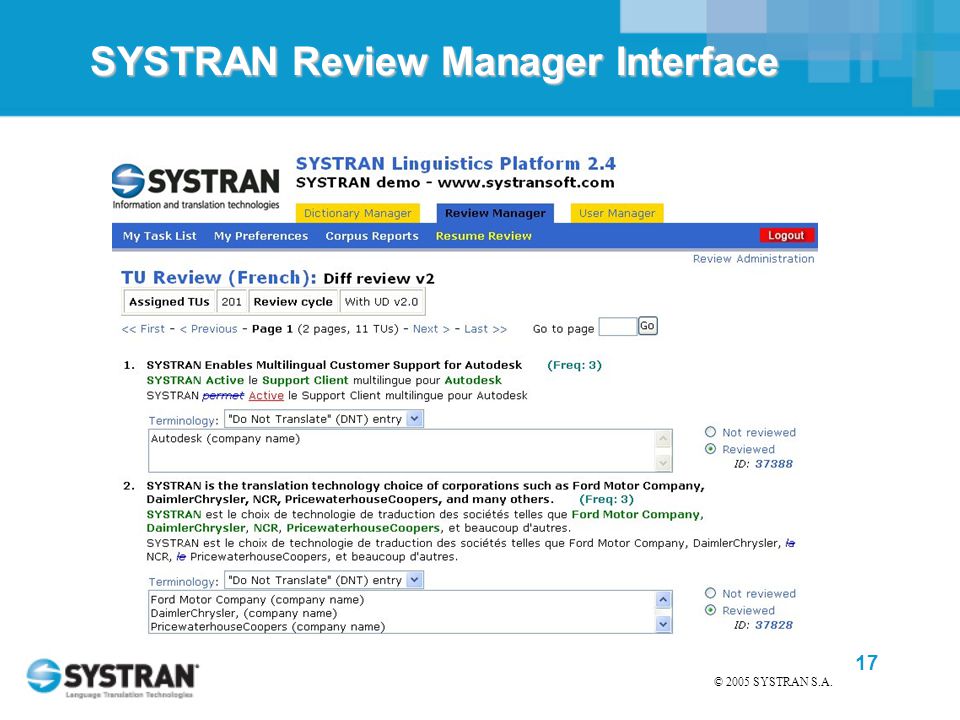
Task: Click the SYSTRAN Enables Multilingual Customer Support sentence
Action: (334, 365)
